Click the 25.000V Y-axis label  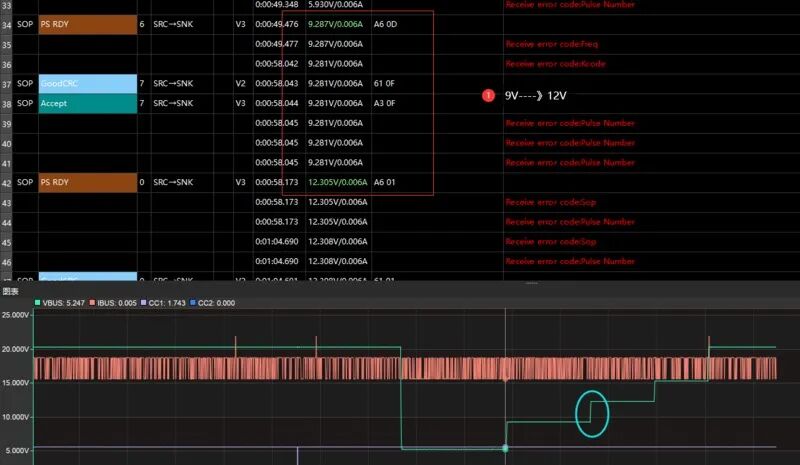coord(16,315)
